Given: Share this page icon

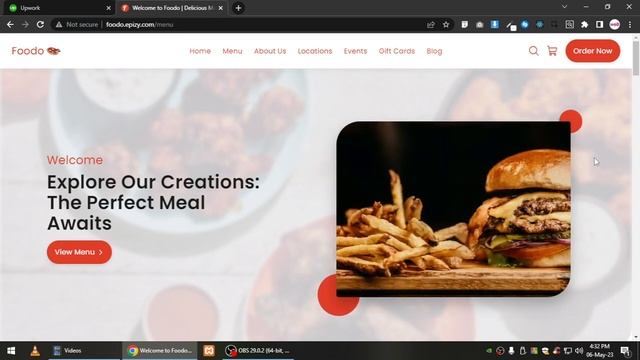Looking at the screenshot, I should (431, 24).
